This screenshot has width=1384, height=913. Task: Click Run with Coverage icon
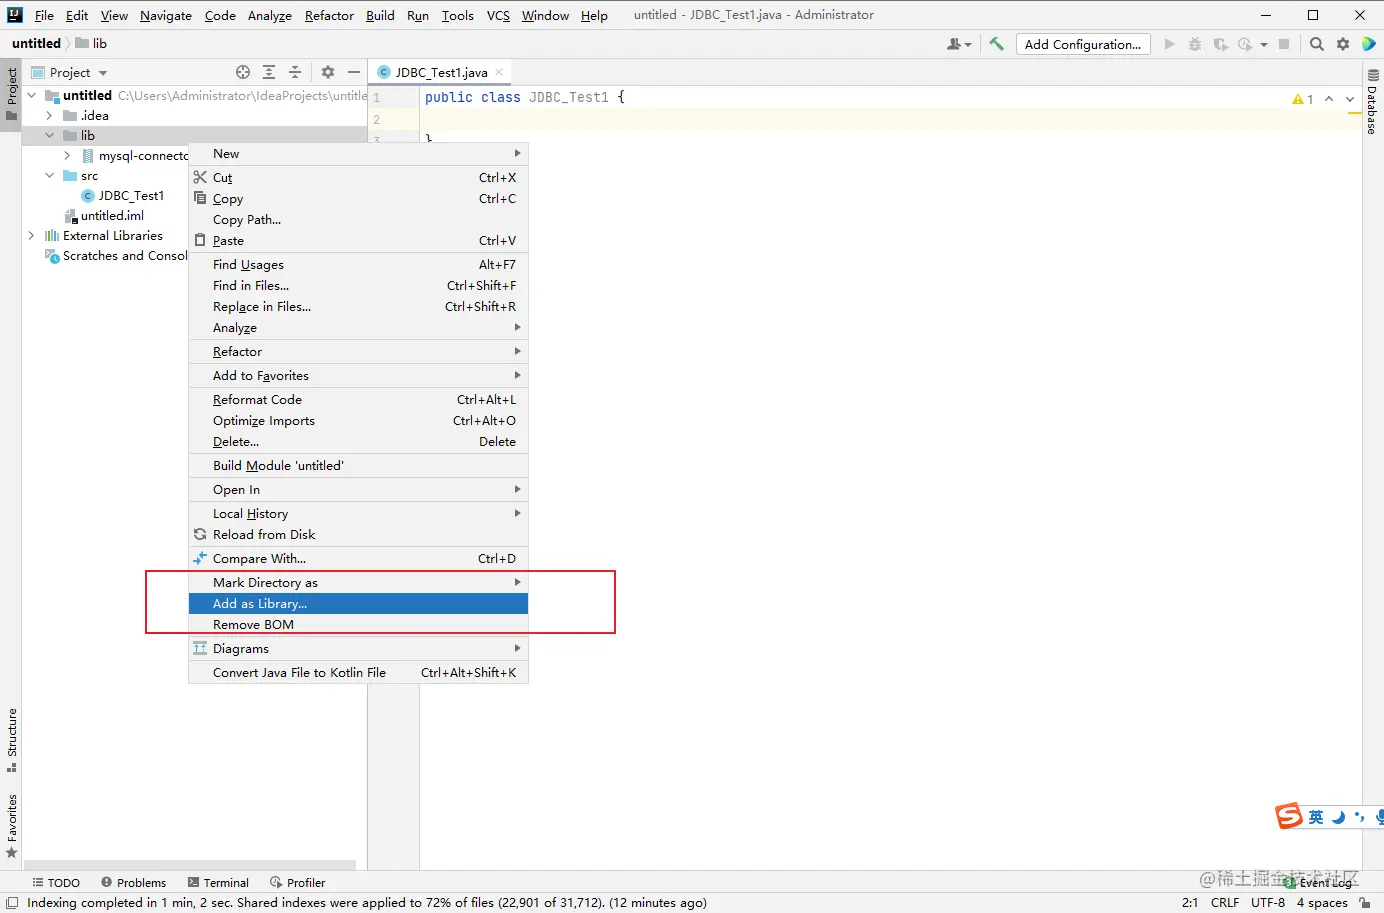point(1220,44)
